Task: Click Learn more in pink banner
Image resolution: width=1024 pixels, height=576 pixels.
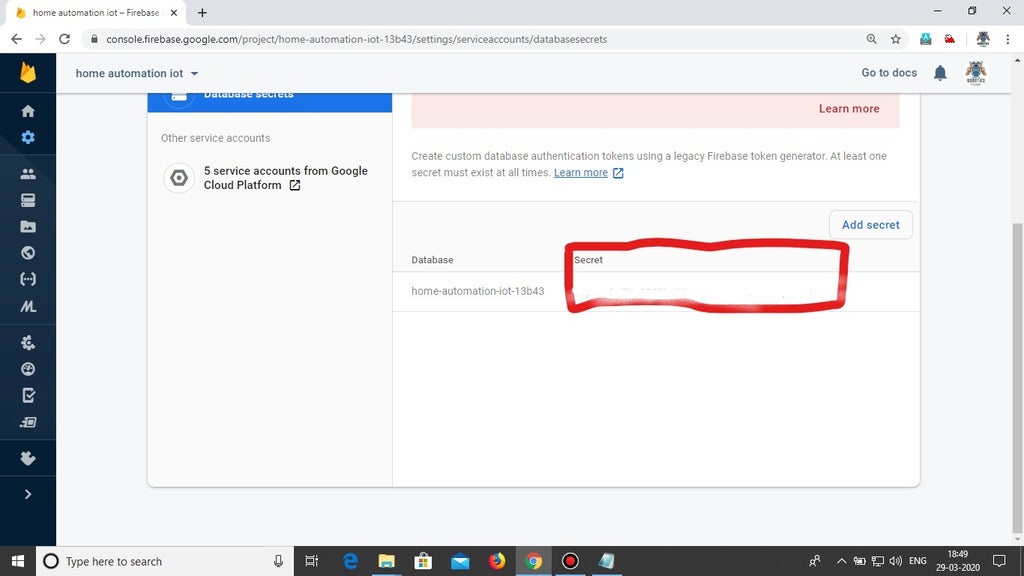Action: click(849, 108)
